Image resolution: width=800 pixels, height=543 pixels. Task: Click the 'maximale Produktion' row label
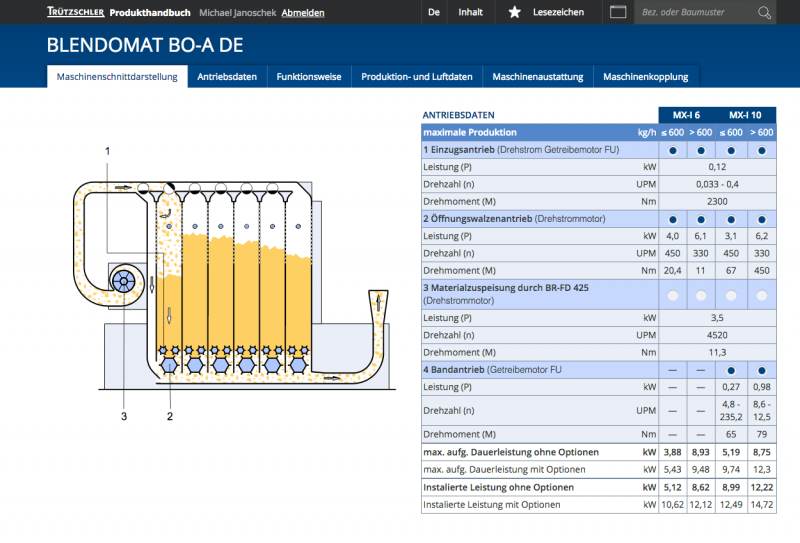point(470,132)
